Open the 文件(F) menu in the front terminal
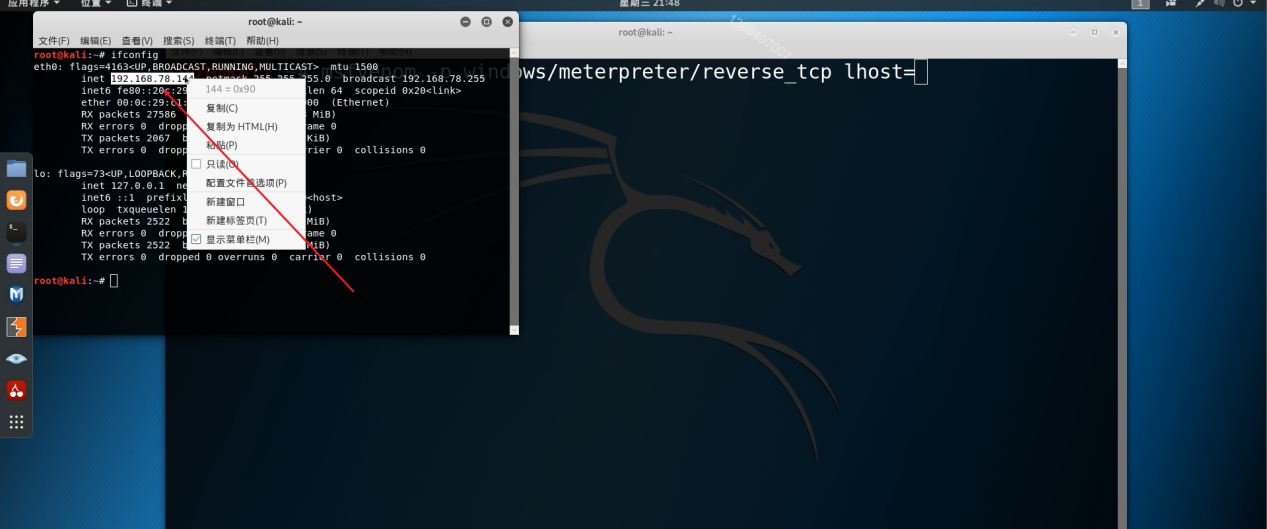 point(54,40)
